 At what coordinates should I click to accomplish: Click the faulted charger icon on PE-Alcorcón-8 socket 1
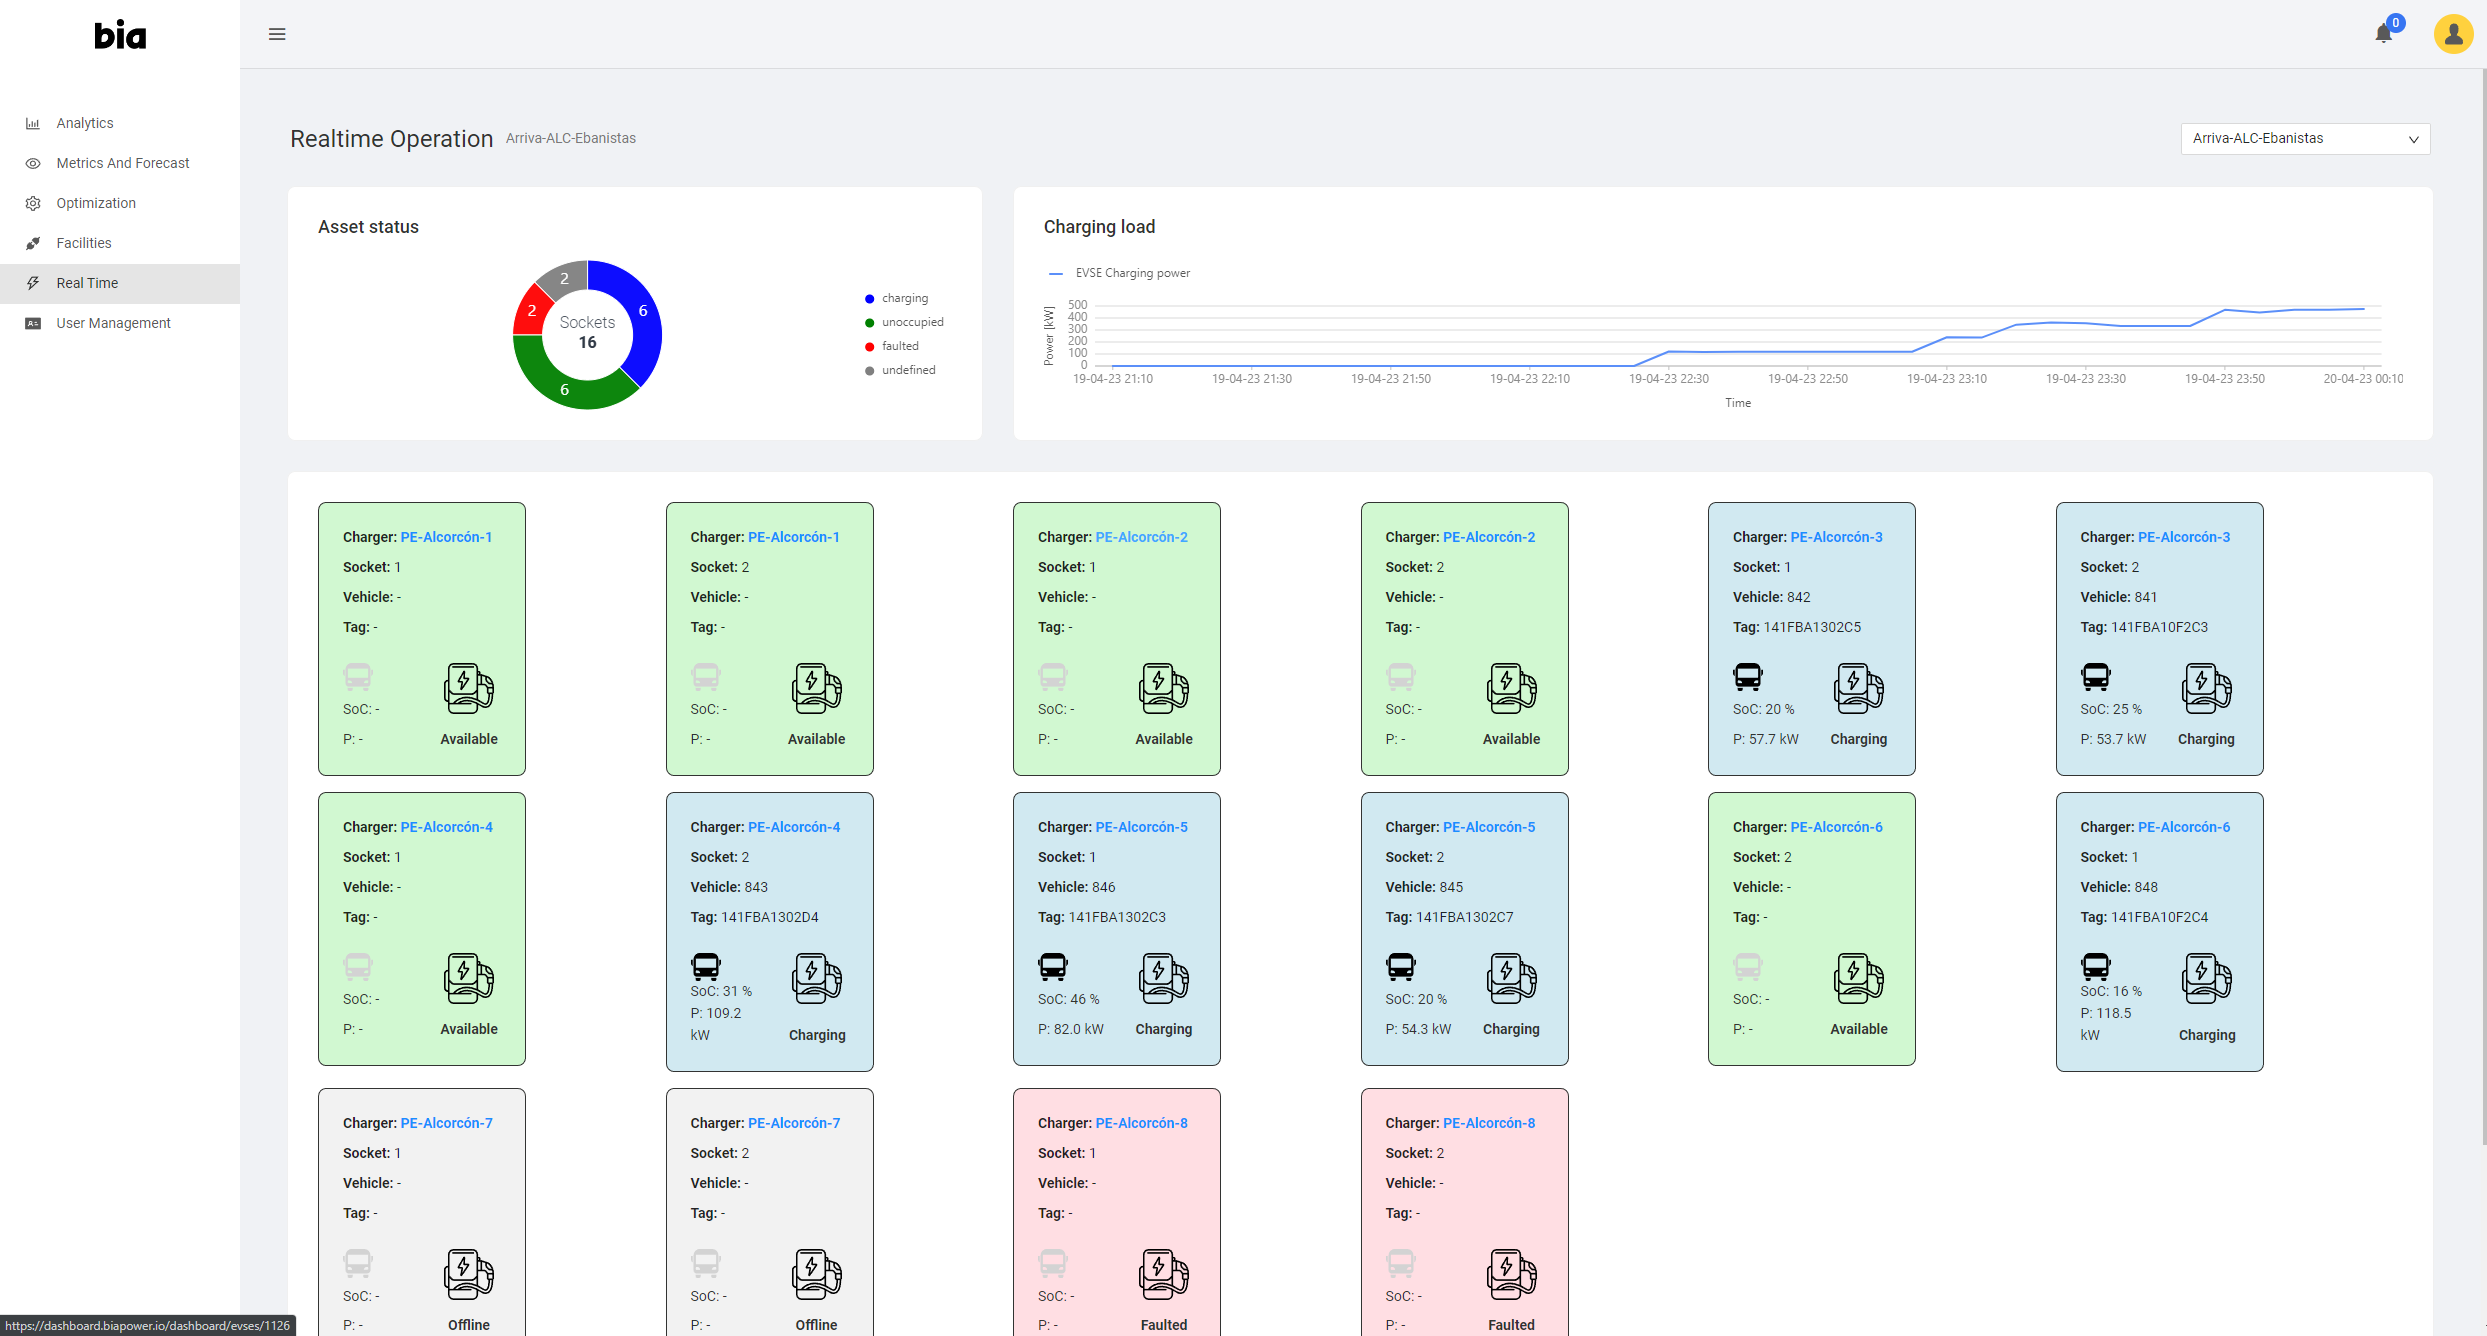click(x=1163, y=1274)
